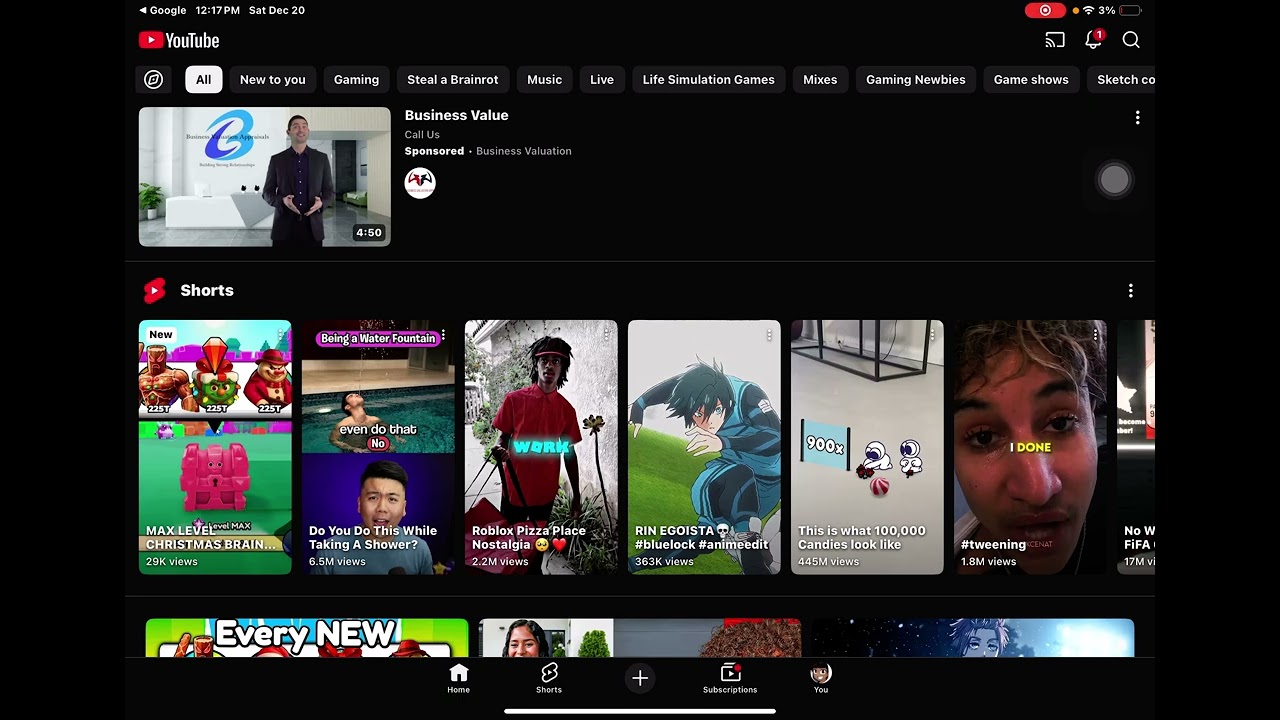Tap the New badge on first short

pyautogui.click(x=161, y=334)
